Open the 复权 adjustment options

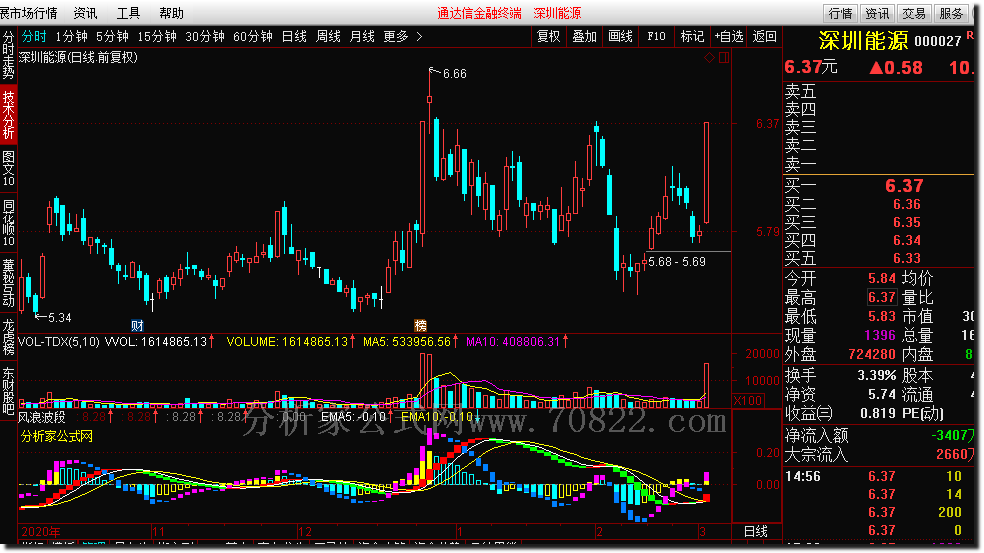coord(548,36)
